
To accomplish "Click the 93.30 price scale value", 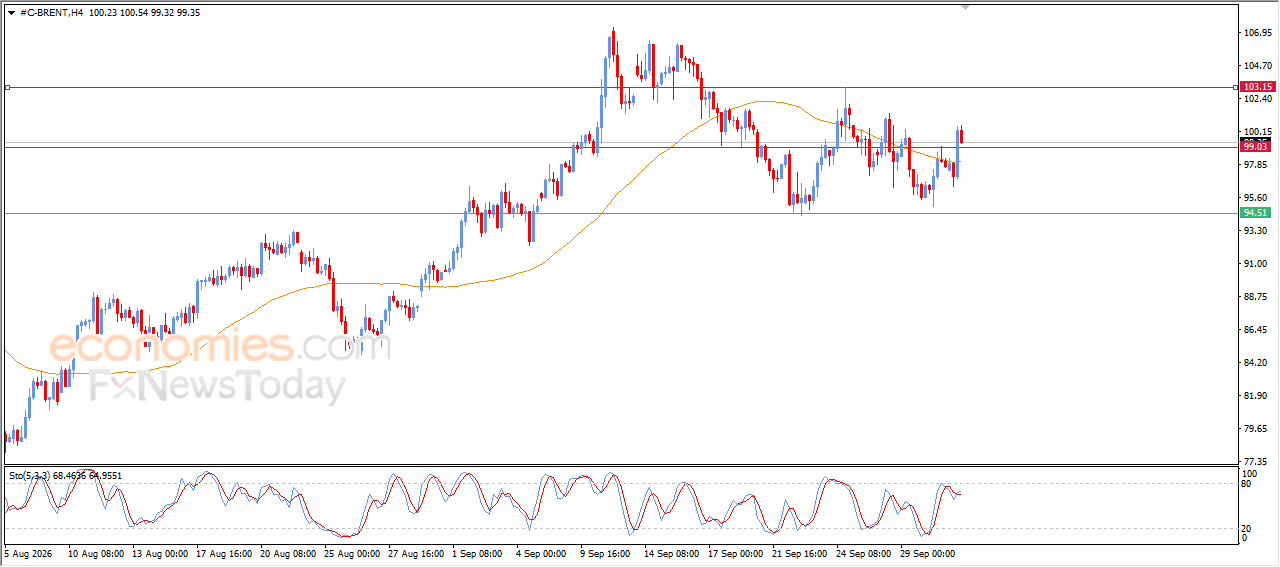I will point(1257,231).
